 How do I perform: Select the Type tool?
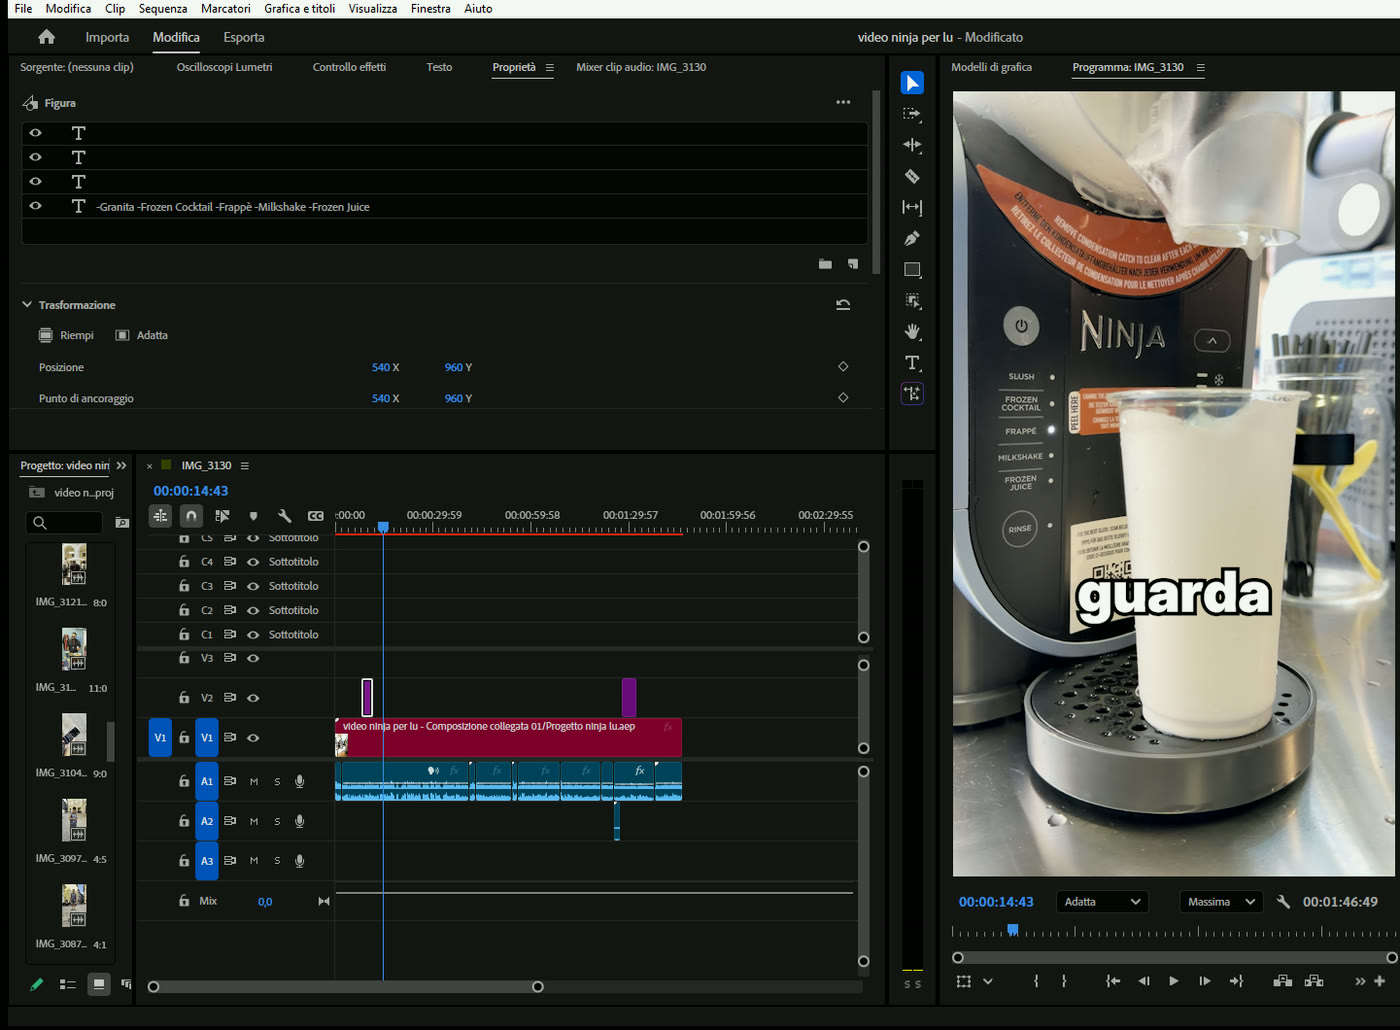tap(912, 362)
